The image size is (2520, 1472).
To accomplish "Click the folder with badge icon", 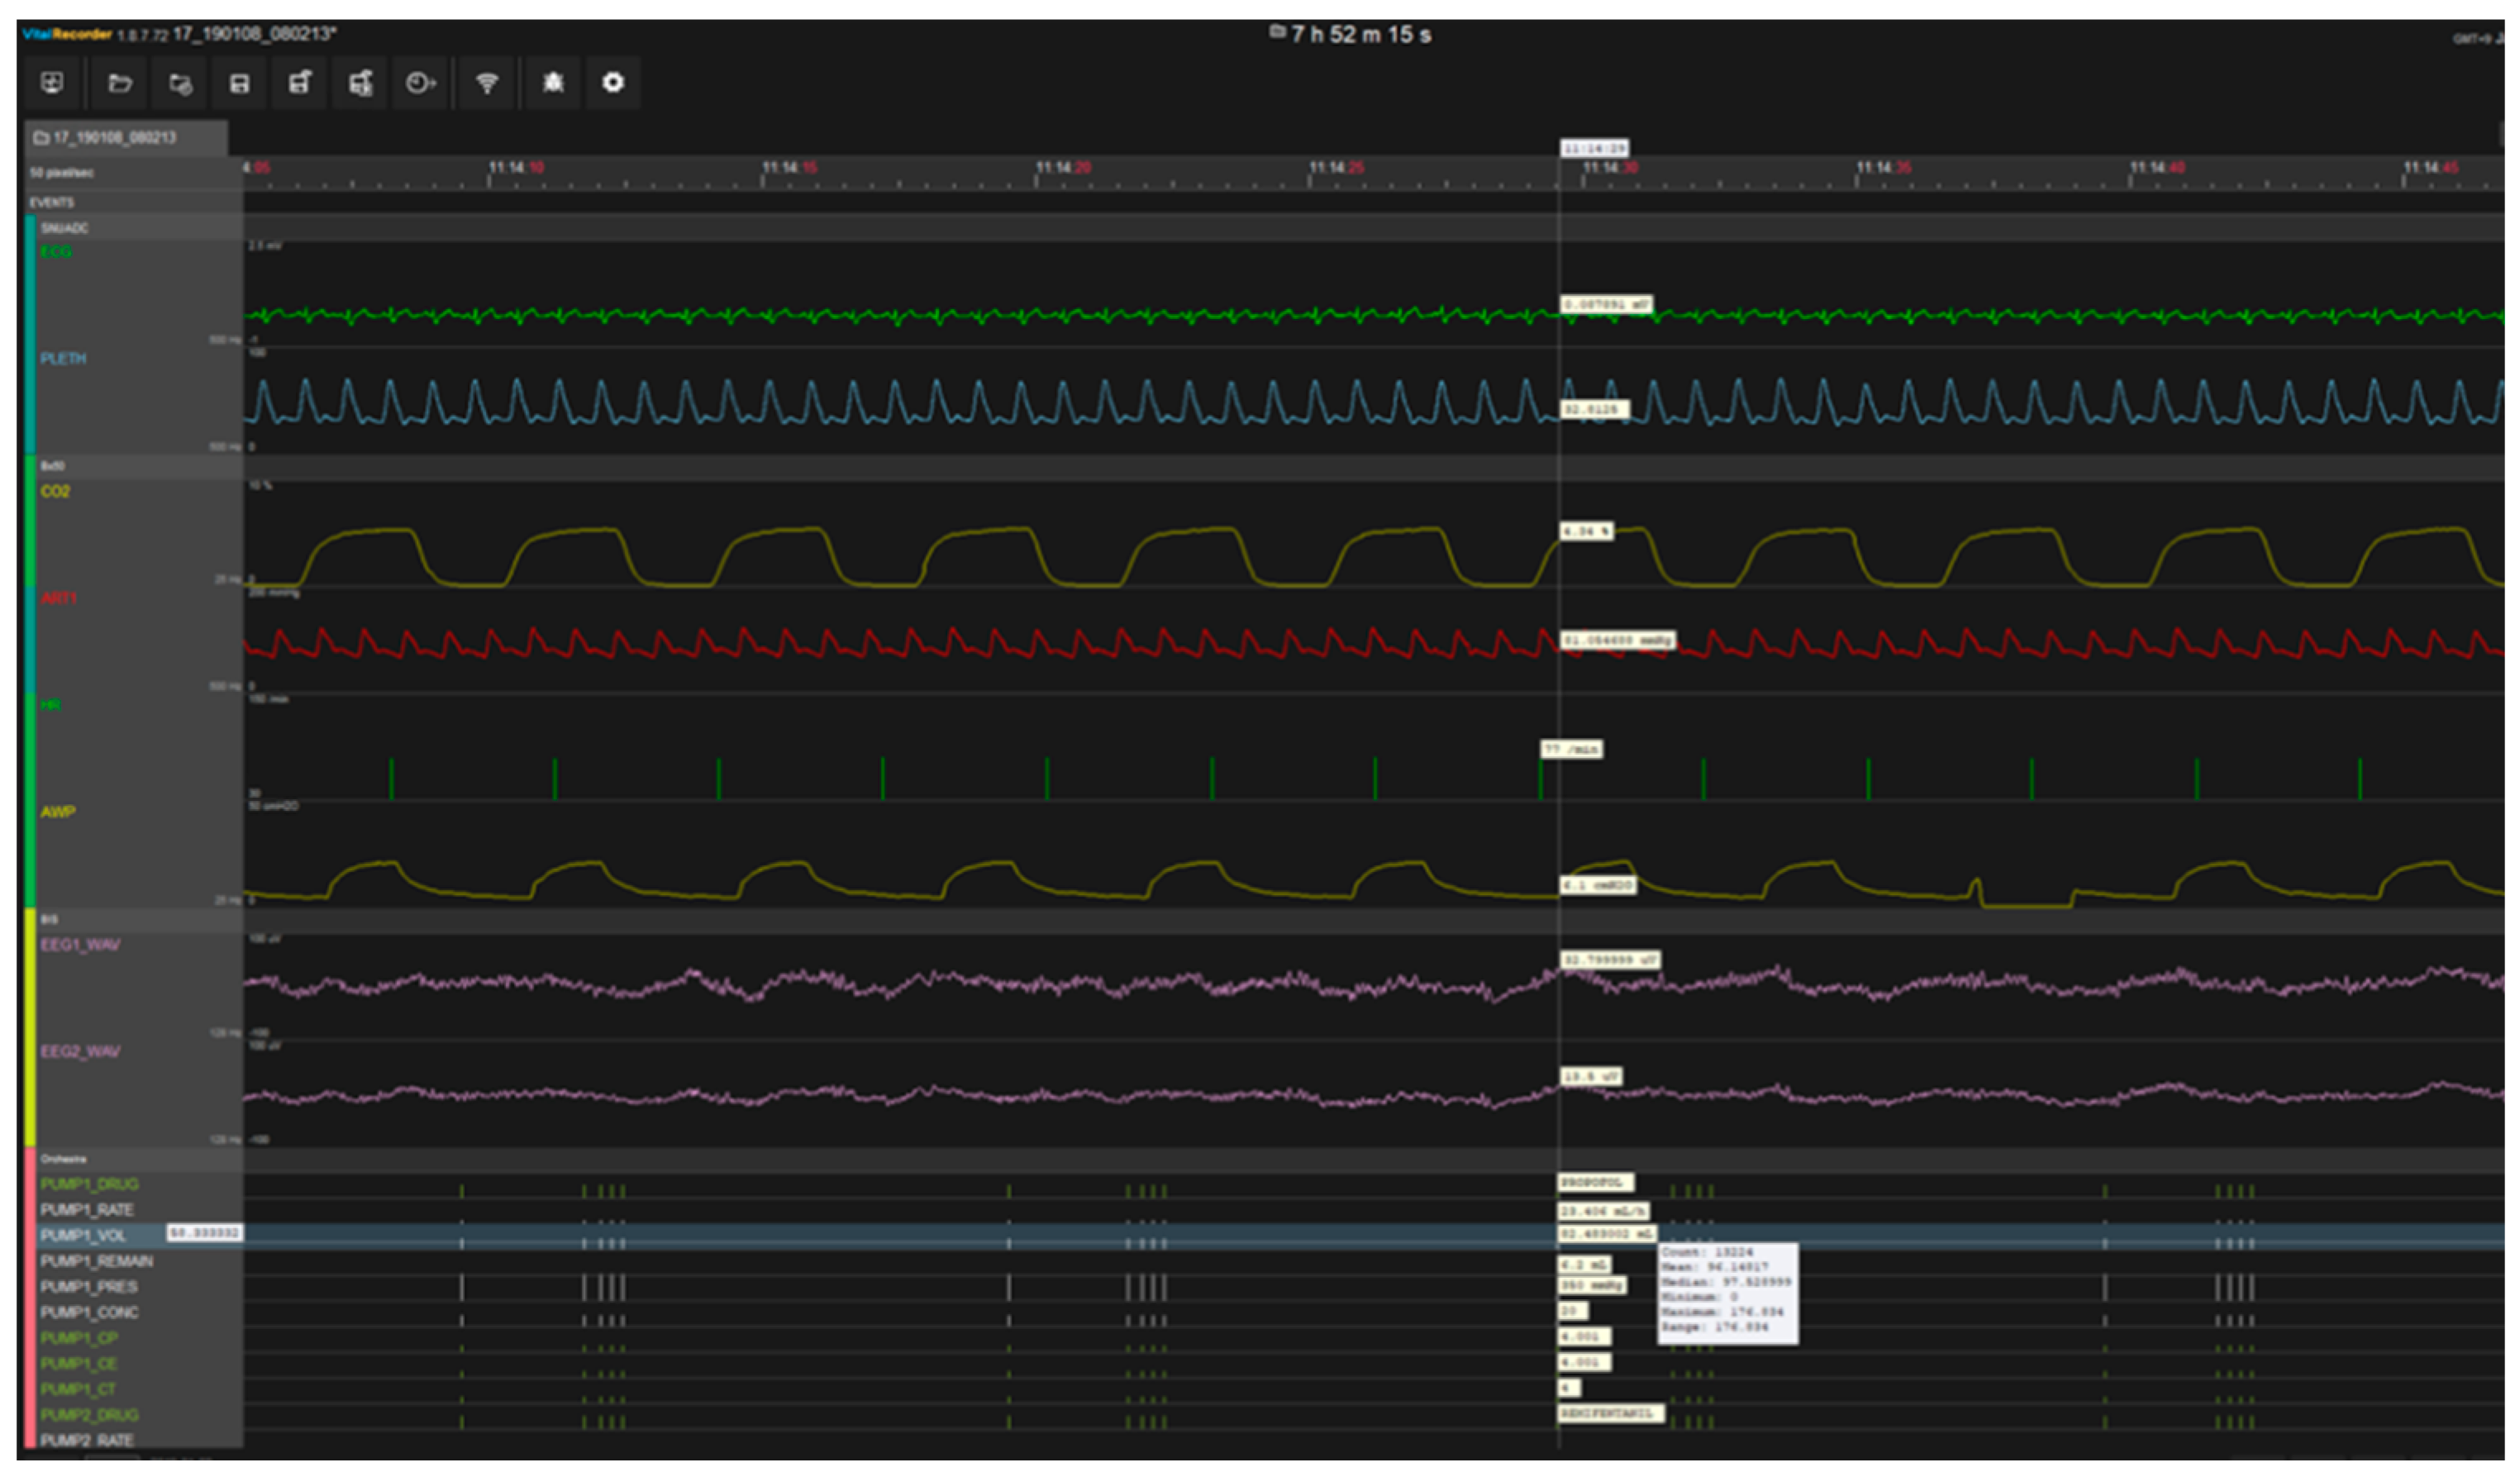I will click(180, 83).
